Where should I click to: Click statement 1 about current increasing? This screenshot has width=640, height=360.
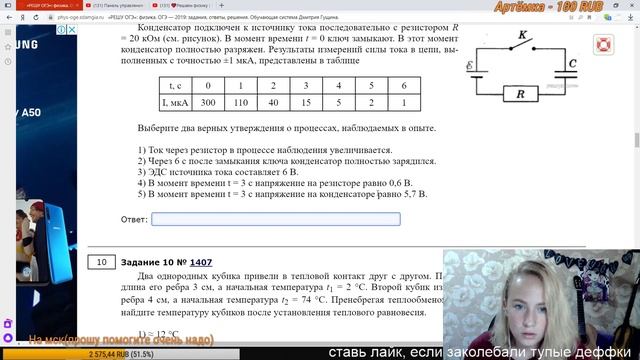(x=265, y=150)
